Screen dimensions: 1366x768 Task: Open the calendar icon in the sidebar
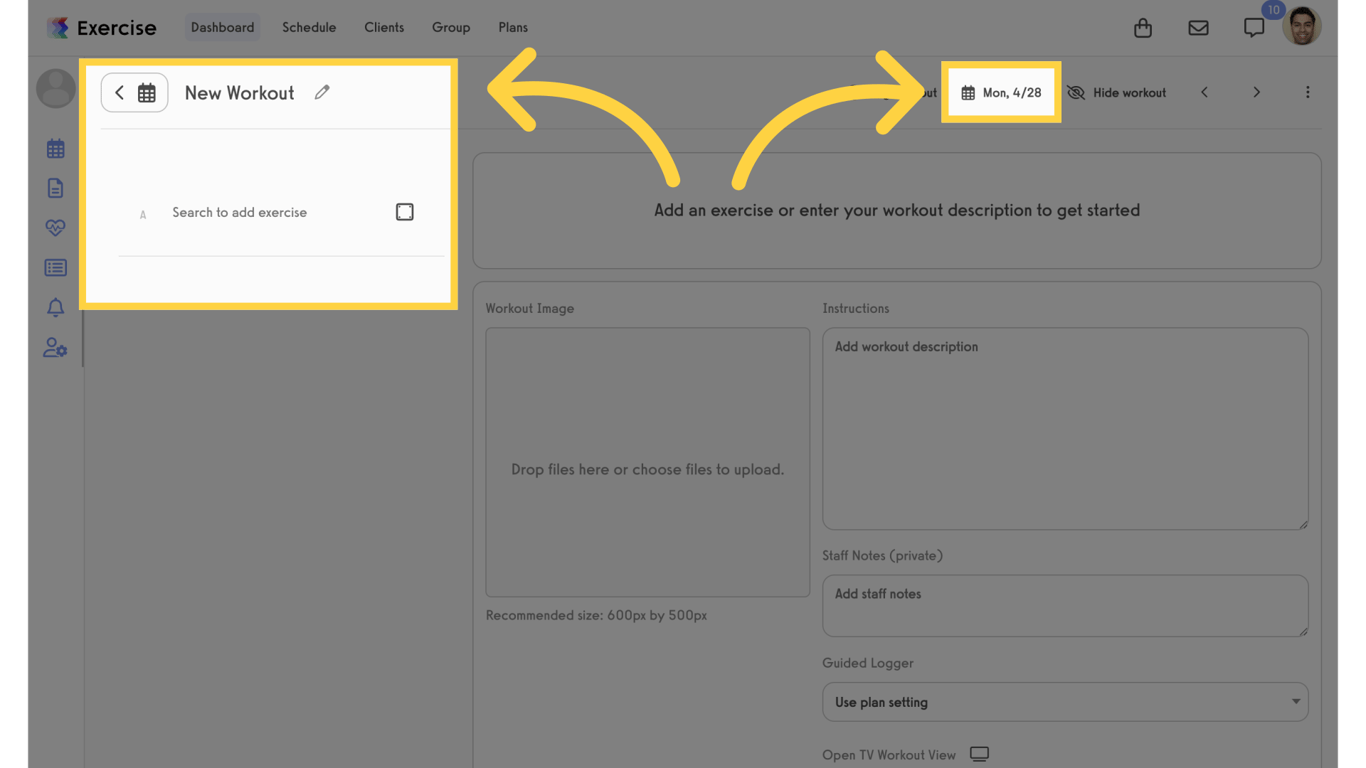[55, 149]
